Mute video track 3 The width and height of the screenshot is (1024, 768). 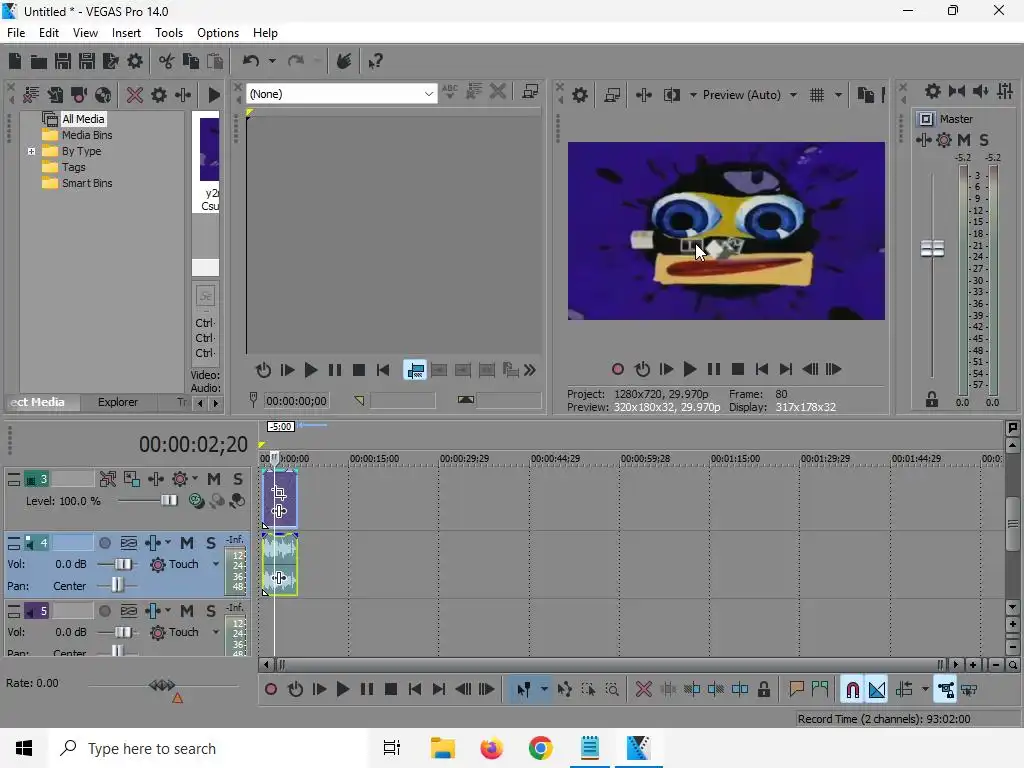pos(214,479)
